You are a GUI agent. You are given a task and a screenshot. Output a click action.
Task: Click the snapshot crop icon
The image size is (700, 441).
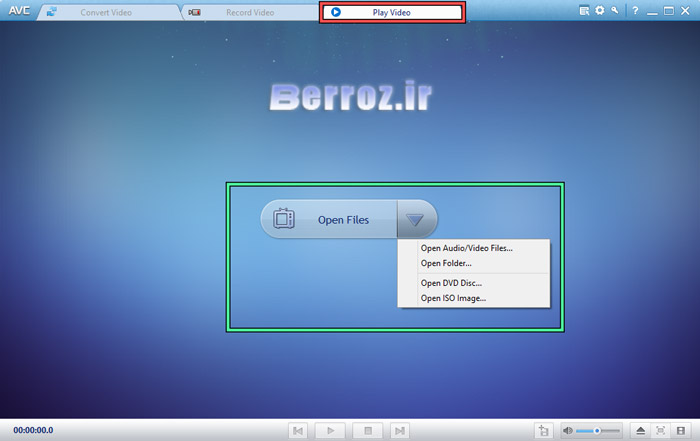(543, 431)
